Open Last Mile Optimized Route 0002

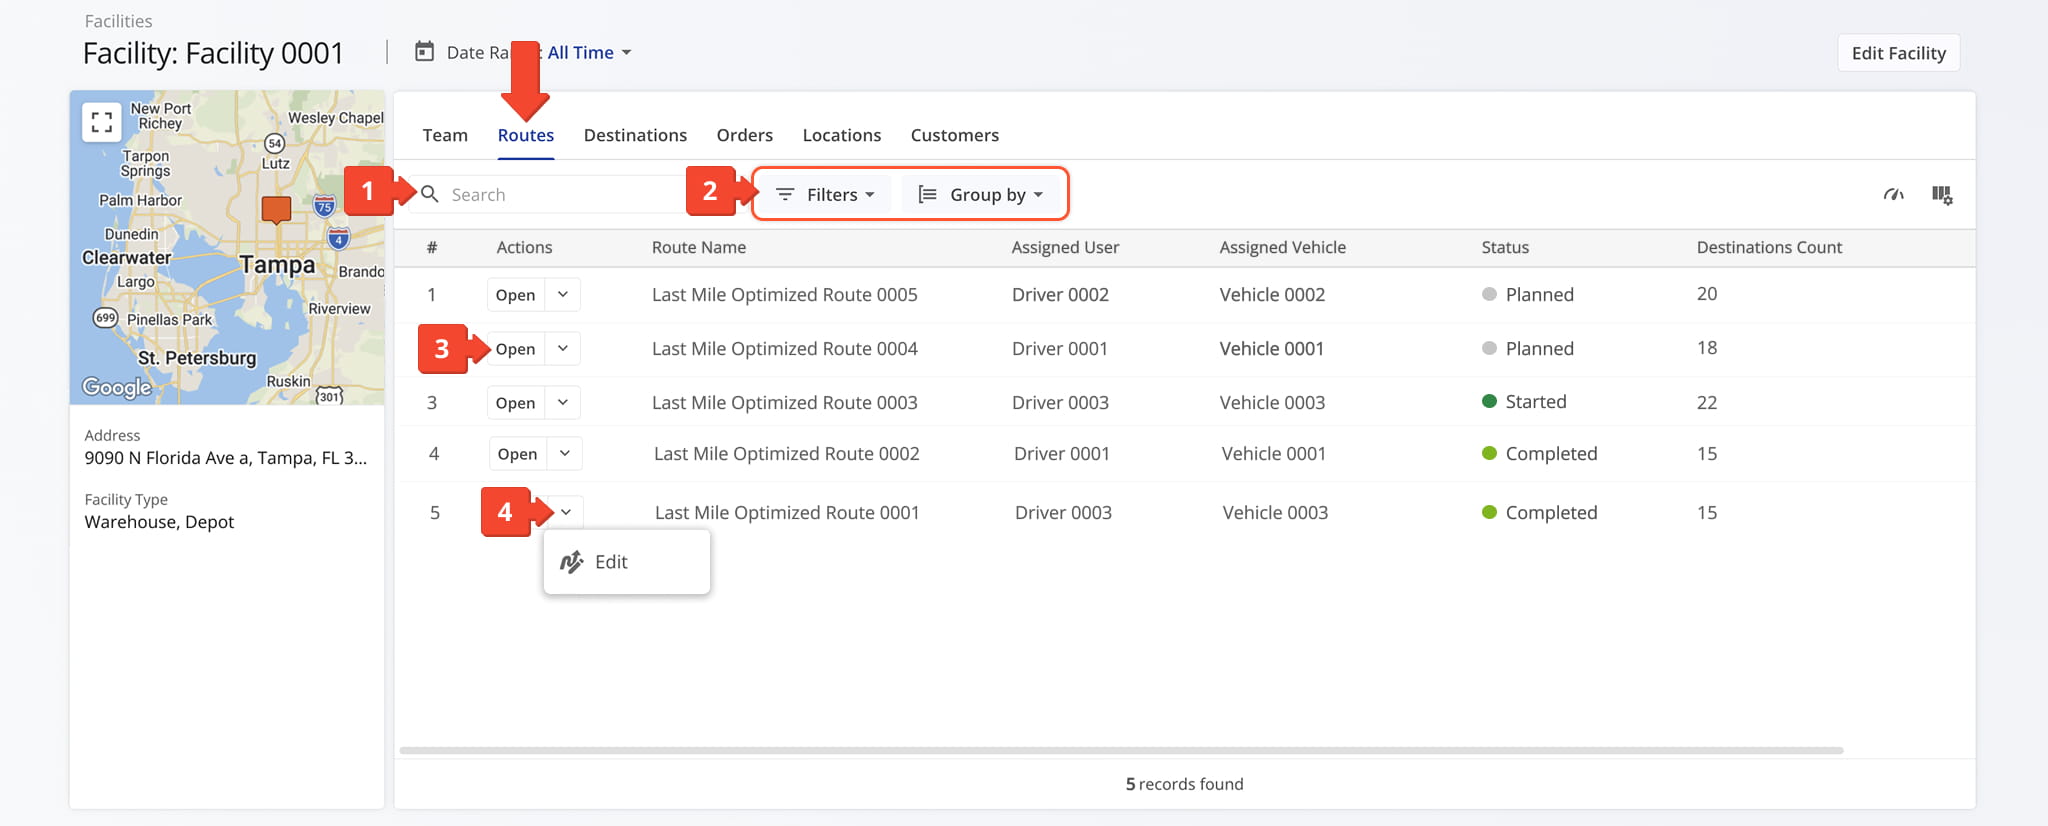(x=517, y=454)
